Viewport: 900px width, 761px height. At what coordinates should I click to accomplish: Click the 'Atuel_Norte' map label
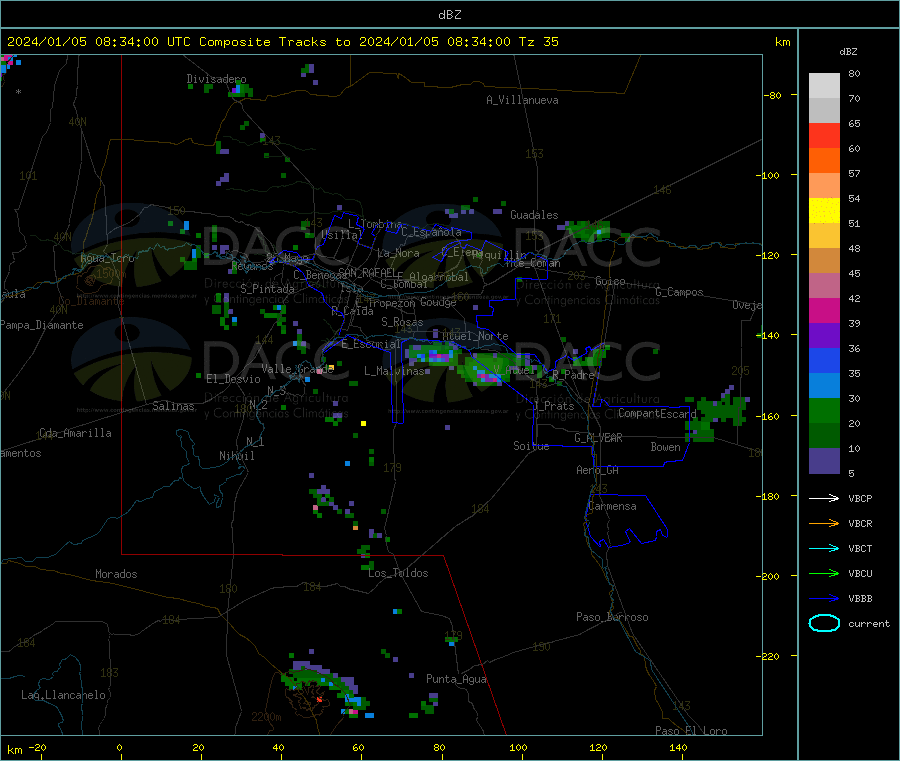(475, 336)
